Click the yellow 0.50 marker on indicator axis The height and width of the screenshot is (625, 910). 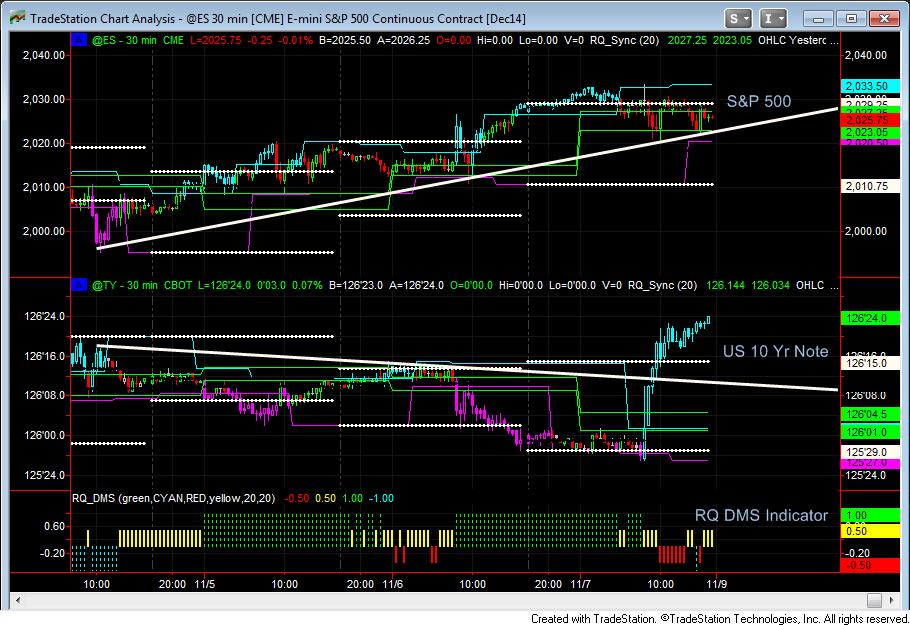[x=869, y=531]
